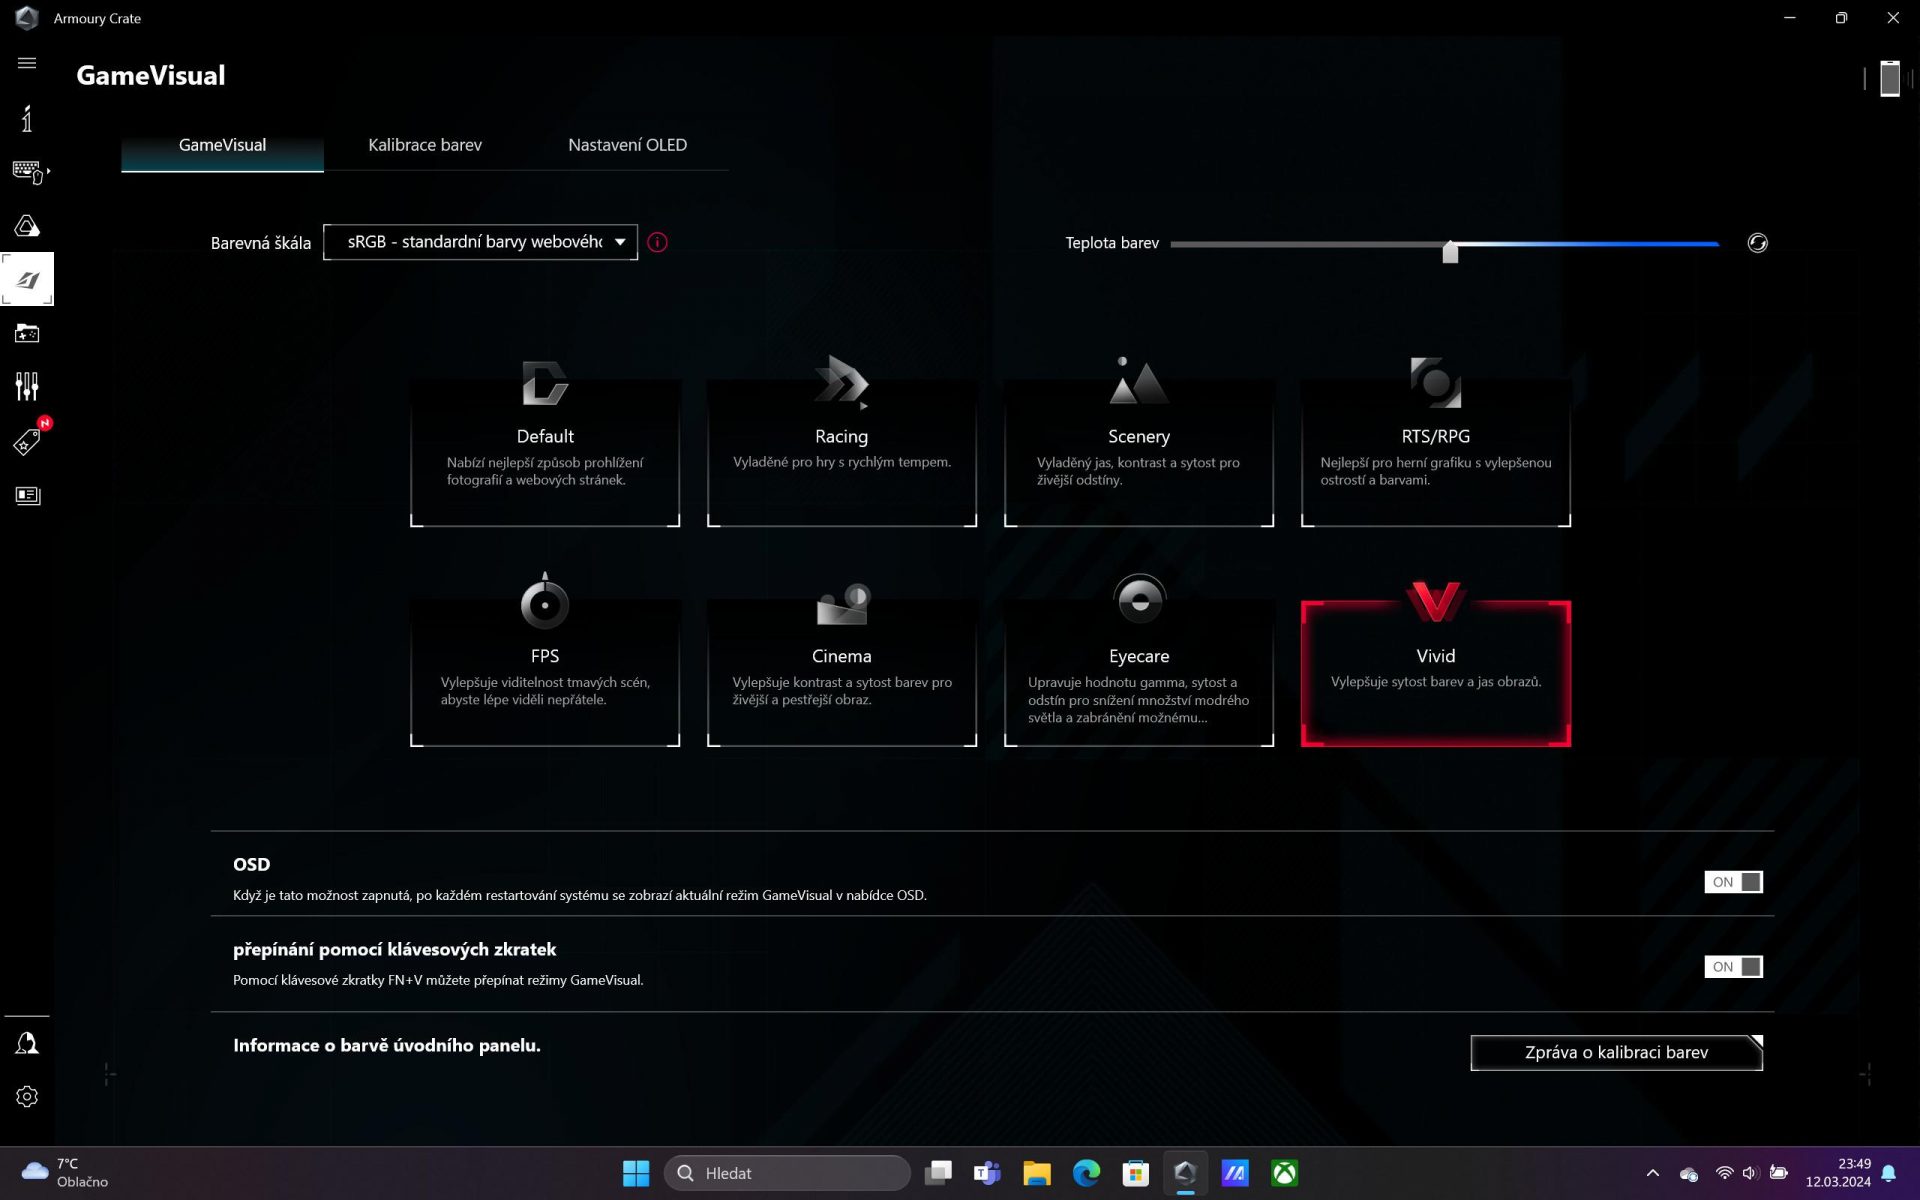Select the GameVisual sidebar icon

pos(27,279)
